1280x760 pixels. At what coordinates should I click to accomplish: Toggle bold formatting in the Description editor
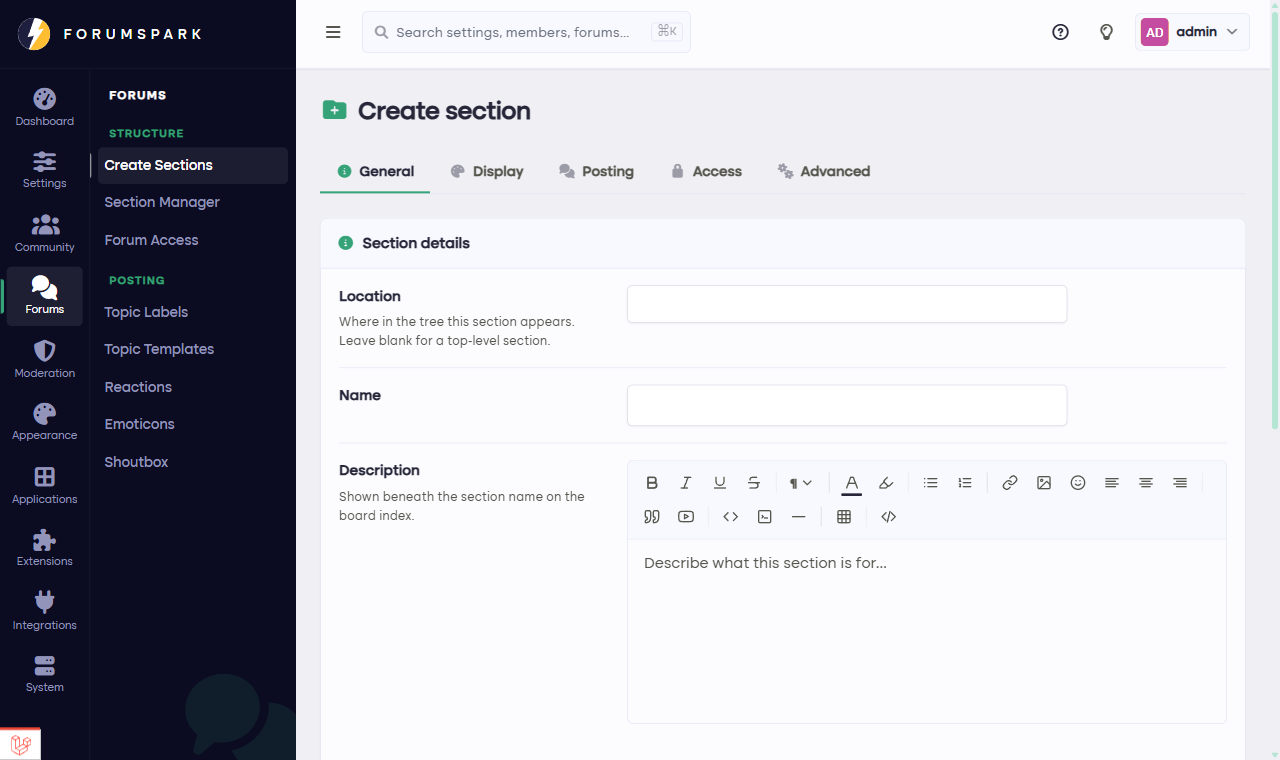pos(652,483)
